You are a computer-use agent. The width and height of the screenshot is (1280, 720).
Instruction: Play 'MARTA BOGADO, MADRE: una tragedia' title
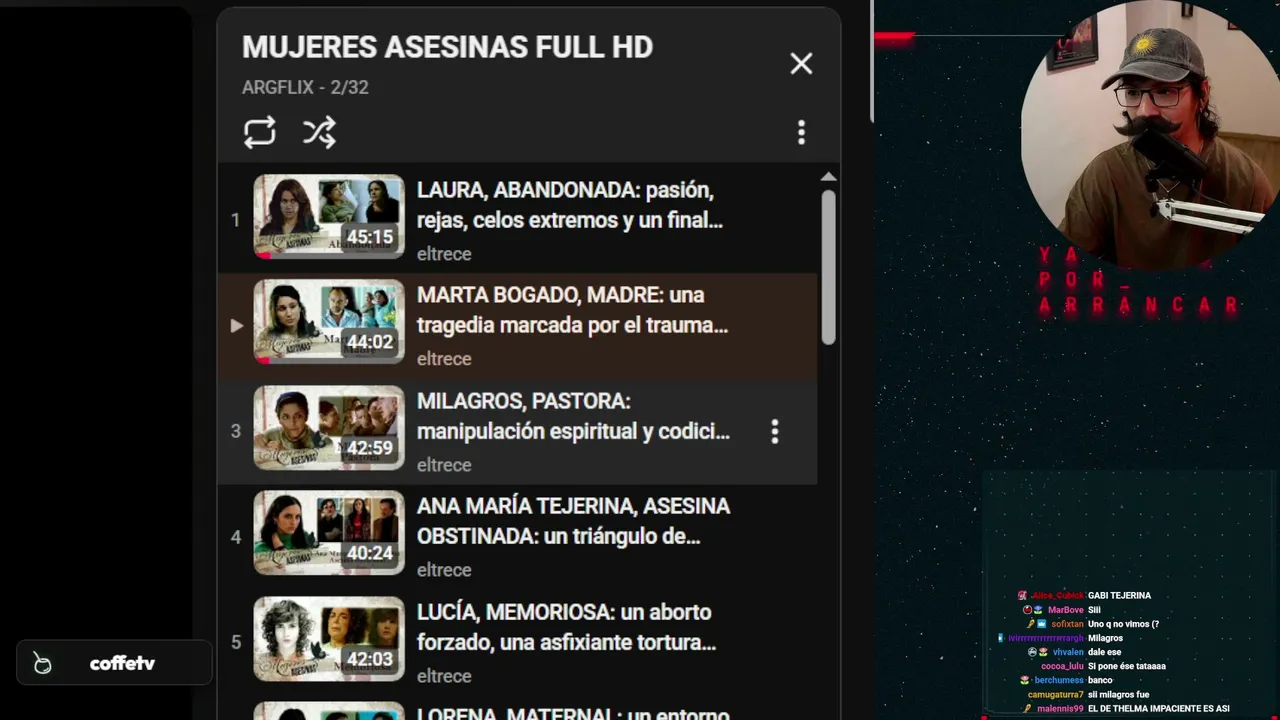click(573, 310)
